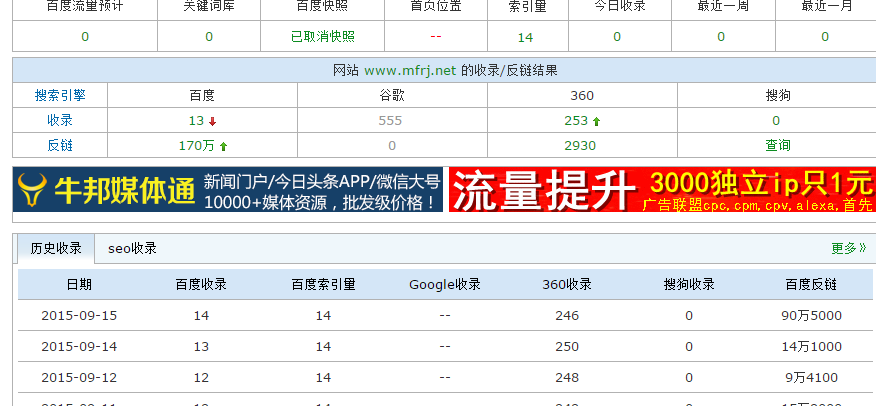
Task: Open the www.mfrj.net website link
Action: (x=410, y=71)
